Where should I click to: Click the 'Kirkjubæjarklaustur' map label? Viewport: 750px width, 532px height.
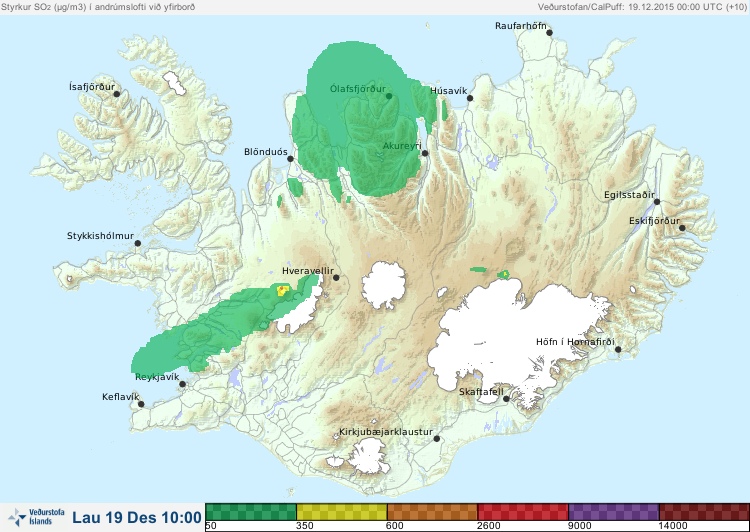[386, 432]
